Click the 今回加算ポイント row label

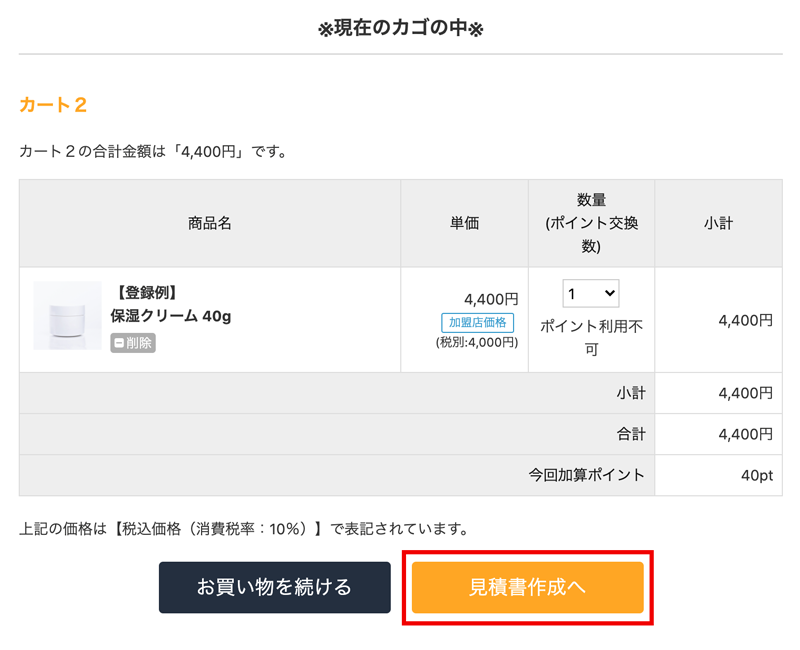tap(586, 475)
